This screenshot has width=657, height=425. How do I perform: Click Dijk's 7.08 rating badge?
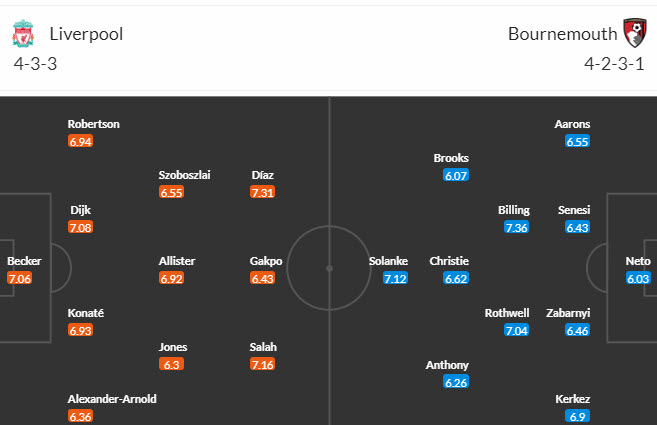80,228
